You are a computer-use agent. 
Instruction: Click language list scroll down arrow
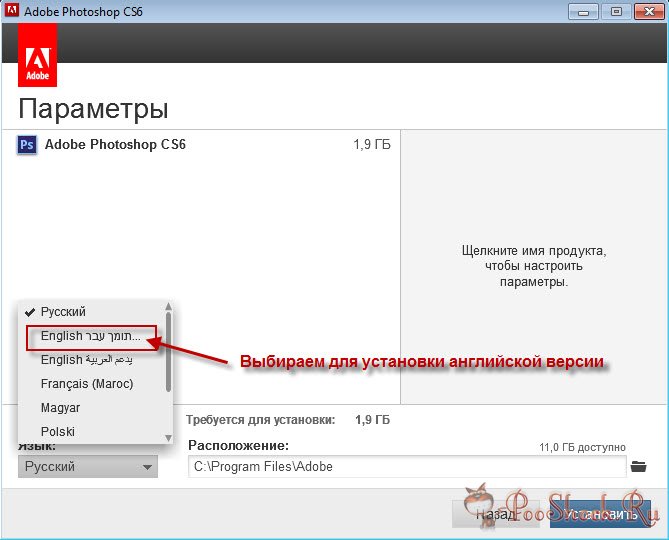click(x=169, y=438)
